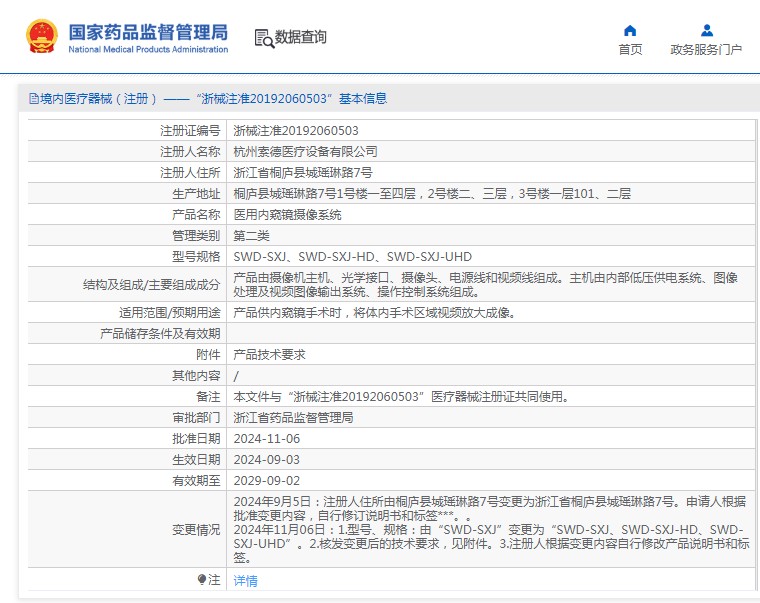Click the 结构及组成/主要组成成分 label
This screenshot has height=603, width=760.
tap(151, 285)
